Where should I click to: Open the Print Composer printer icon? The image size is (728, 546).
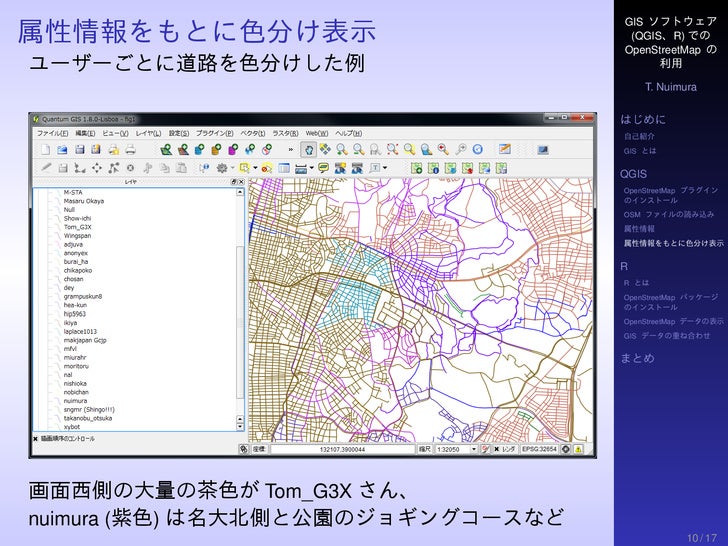[x=130, y=150]
